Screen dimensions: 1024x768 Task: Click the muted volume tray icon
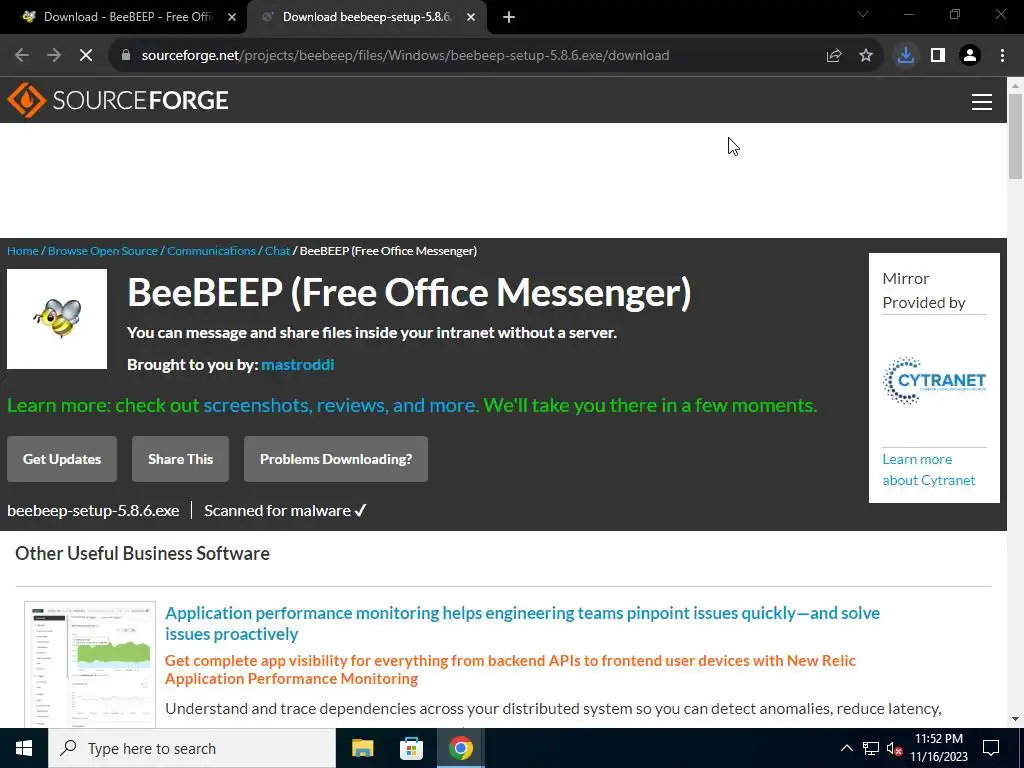[894, 748]
